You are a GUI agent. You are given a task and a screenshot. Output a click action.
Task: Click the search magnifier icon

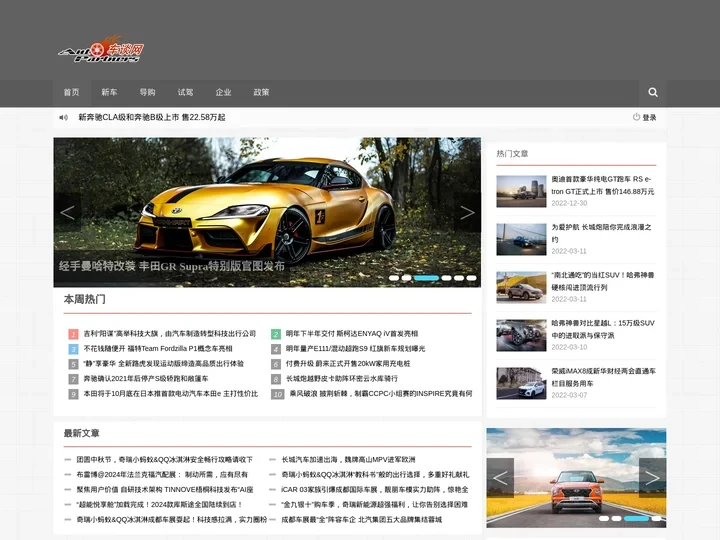click(652, 92)
